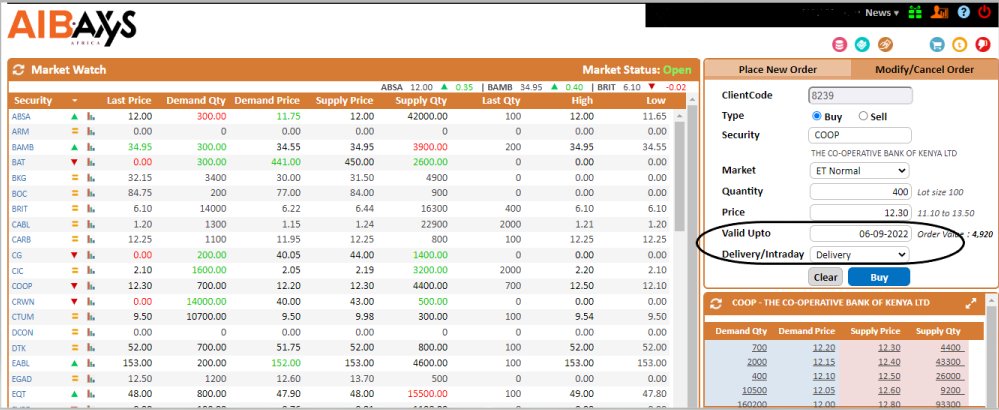Screen dimensions: 999x410
Task: Click the BOC last price 84.75
Action: pos(140,194)
